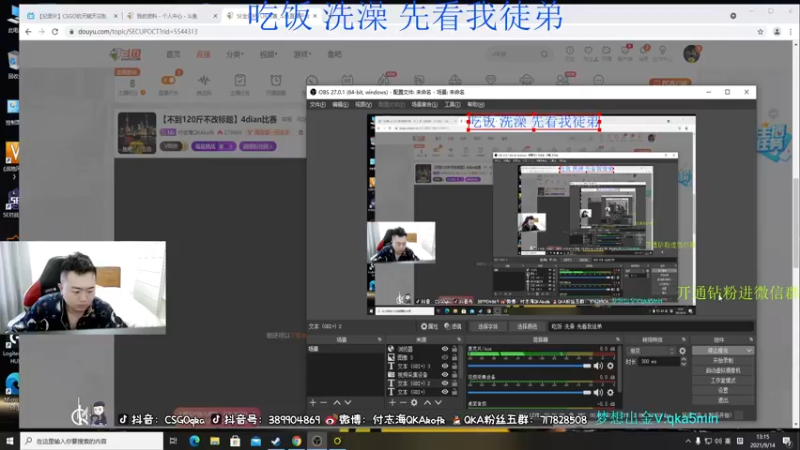Open the 视图(V) menu in OBS
The image size is (800, 450).
[x=363, y=105]
